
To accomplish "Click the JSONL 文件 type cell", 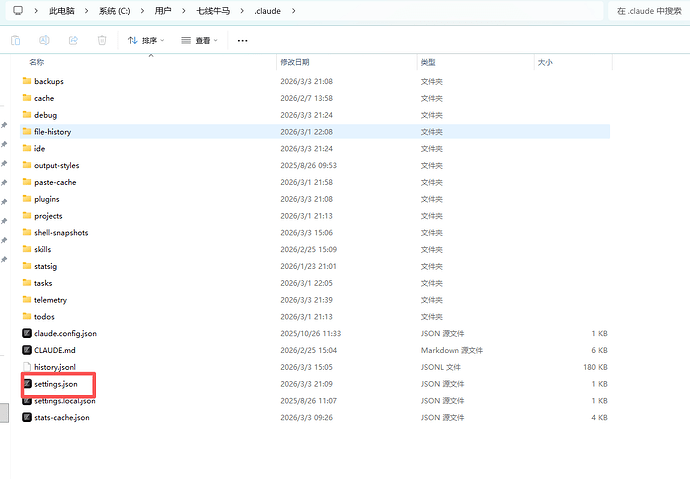I will point(440,367).
